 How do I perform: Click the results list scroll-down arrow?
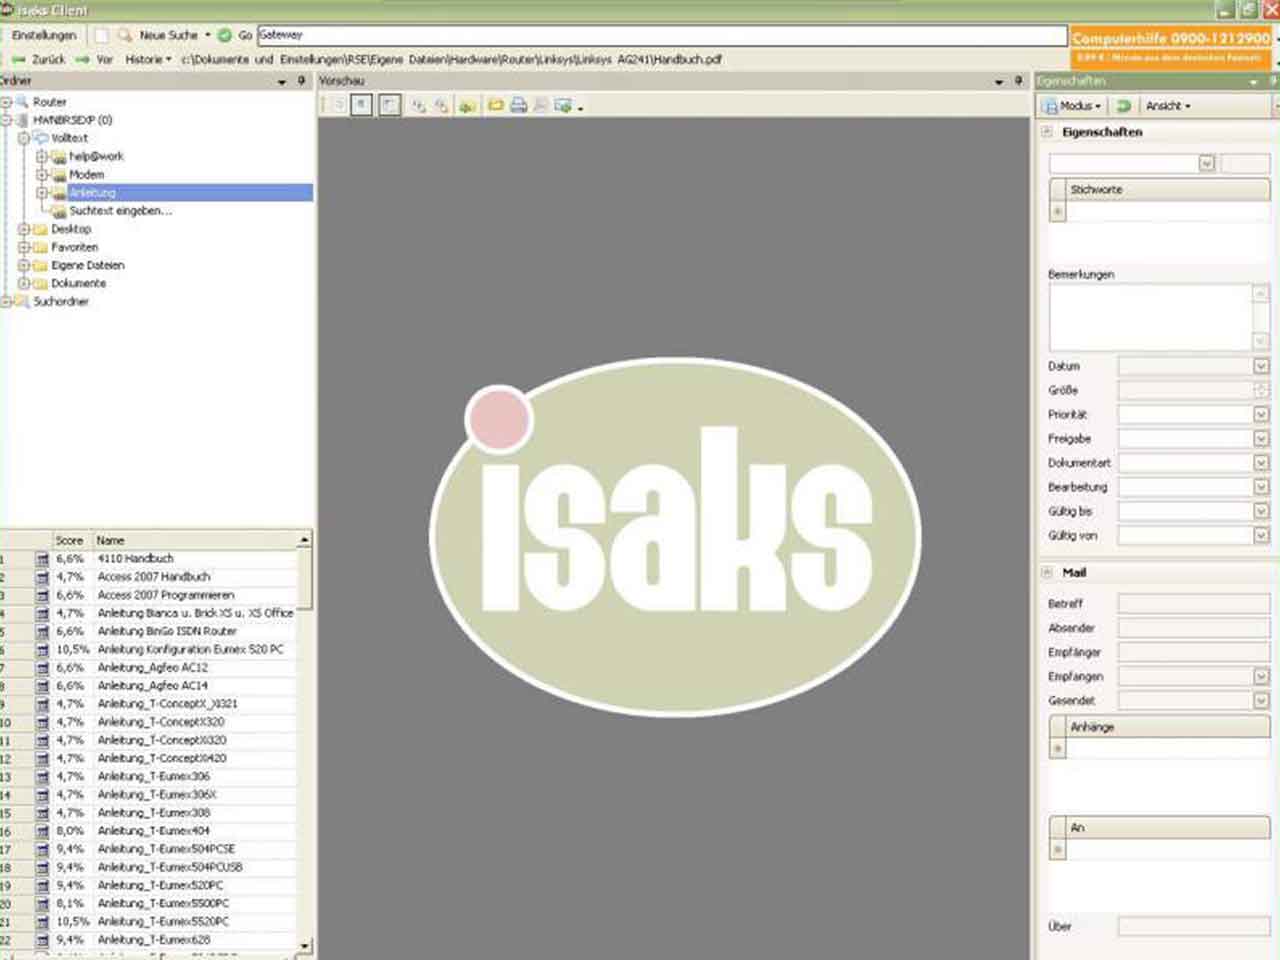coord(305,945)
